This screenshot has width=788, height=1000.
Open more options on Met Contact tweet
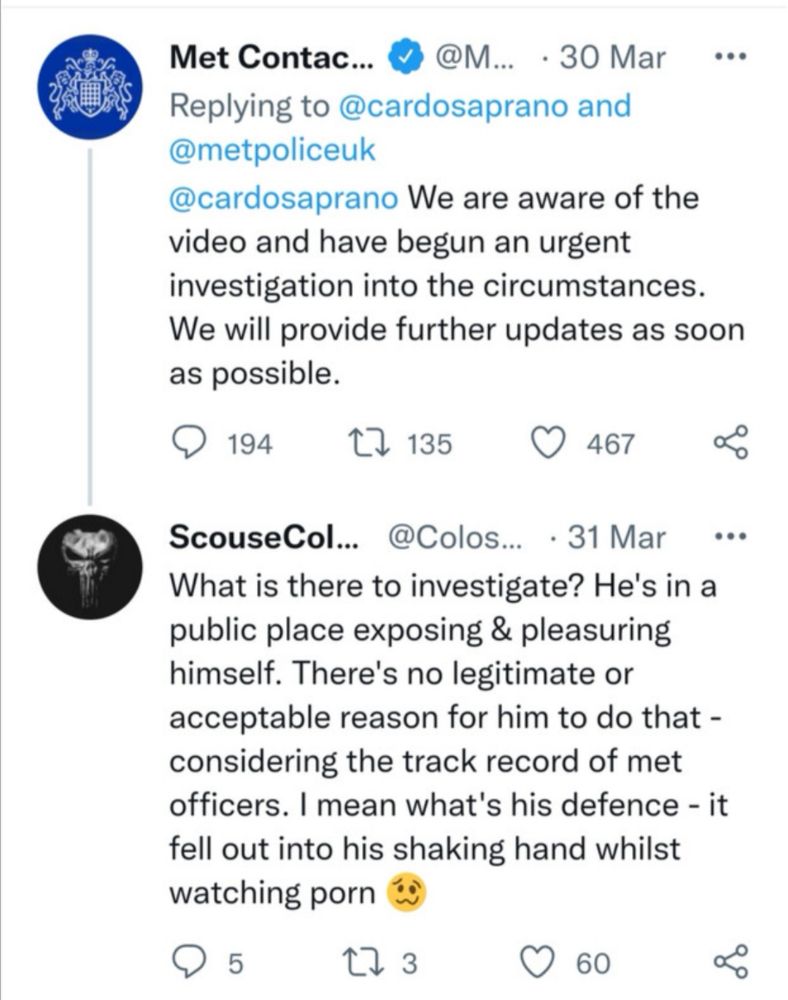point(729,57)
